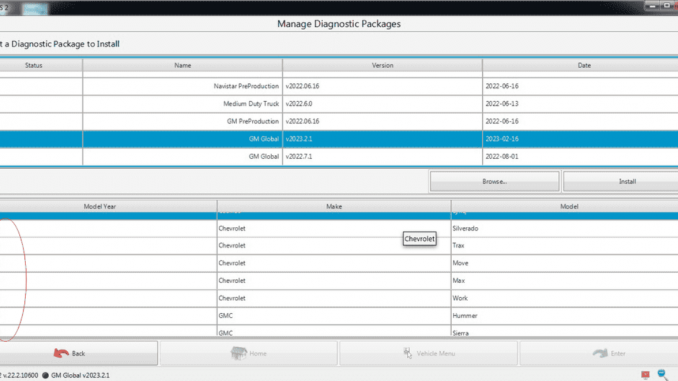Sort packages by Version column header

pos(382,65)
